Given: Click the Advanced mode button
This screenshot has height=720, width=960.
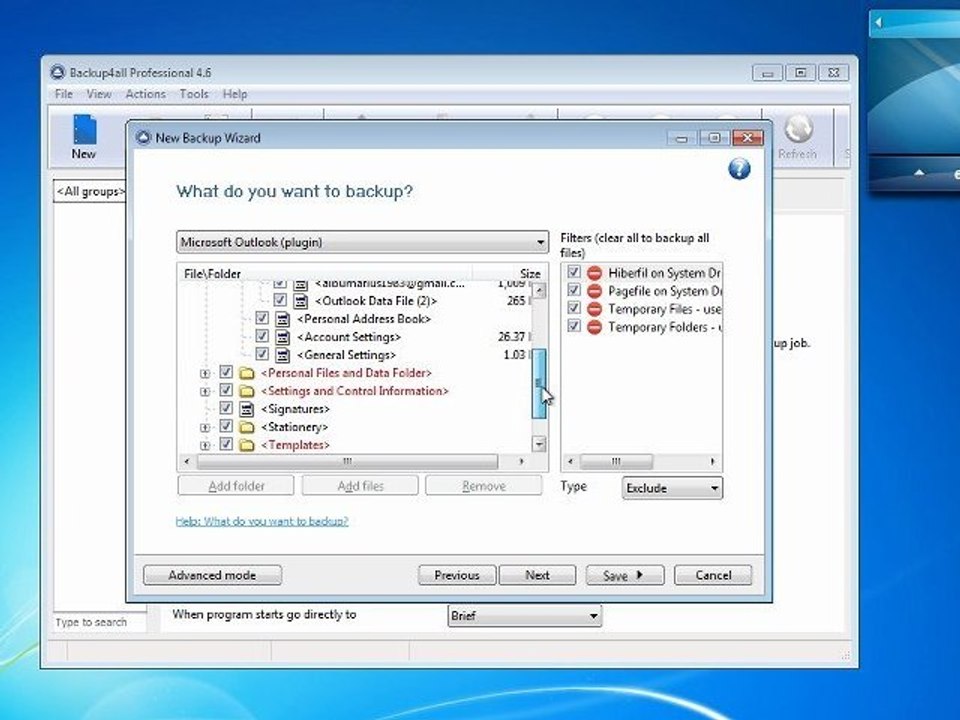Looking at the screenshot, I should point(212,575).
